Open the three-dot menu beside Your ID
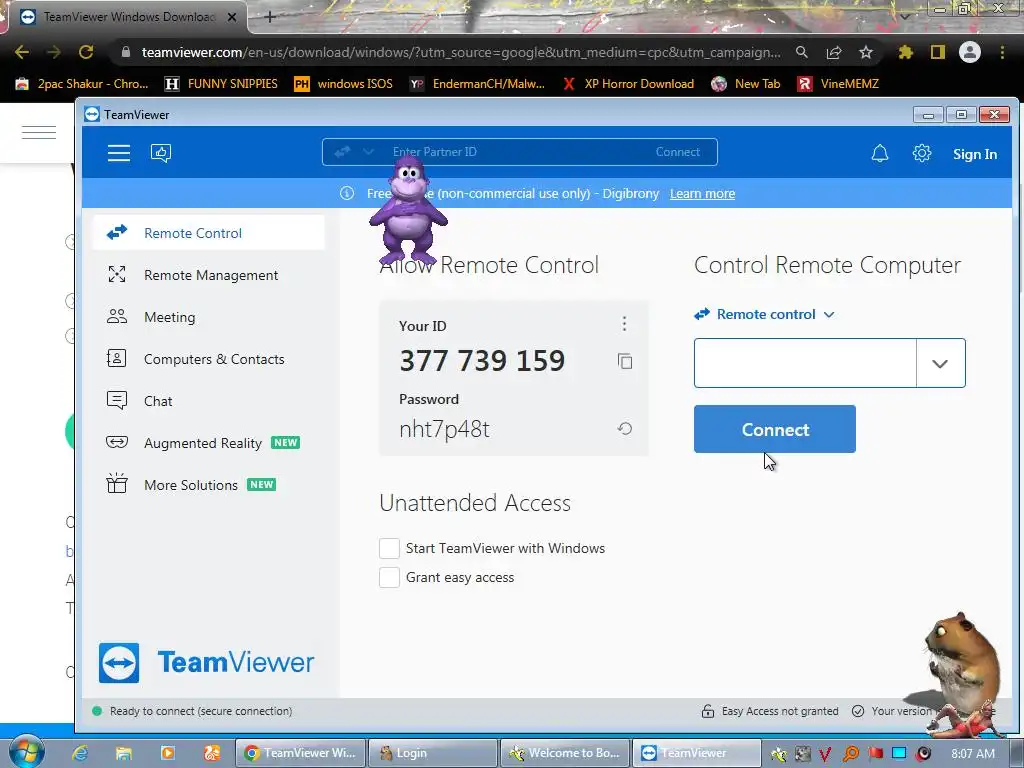 tap(624, 324)
